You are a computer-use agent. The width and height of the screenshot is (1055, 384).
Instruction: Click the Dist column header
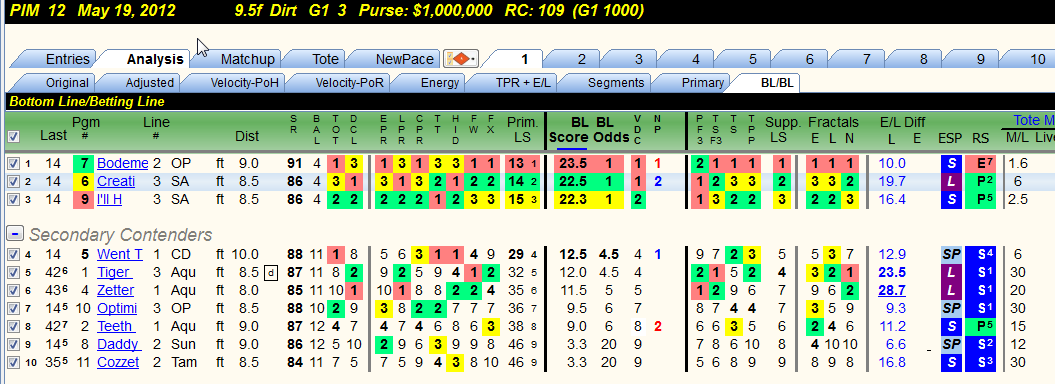247,137
